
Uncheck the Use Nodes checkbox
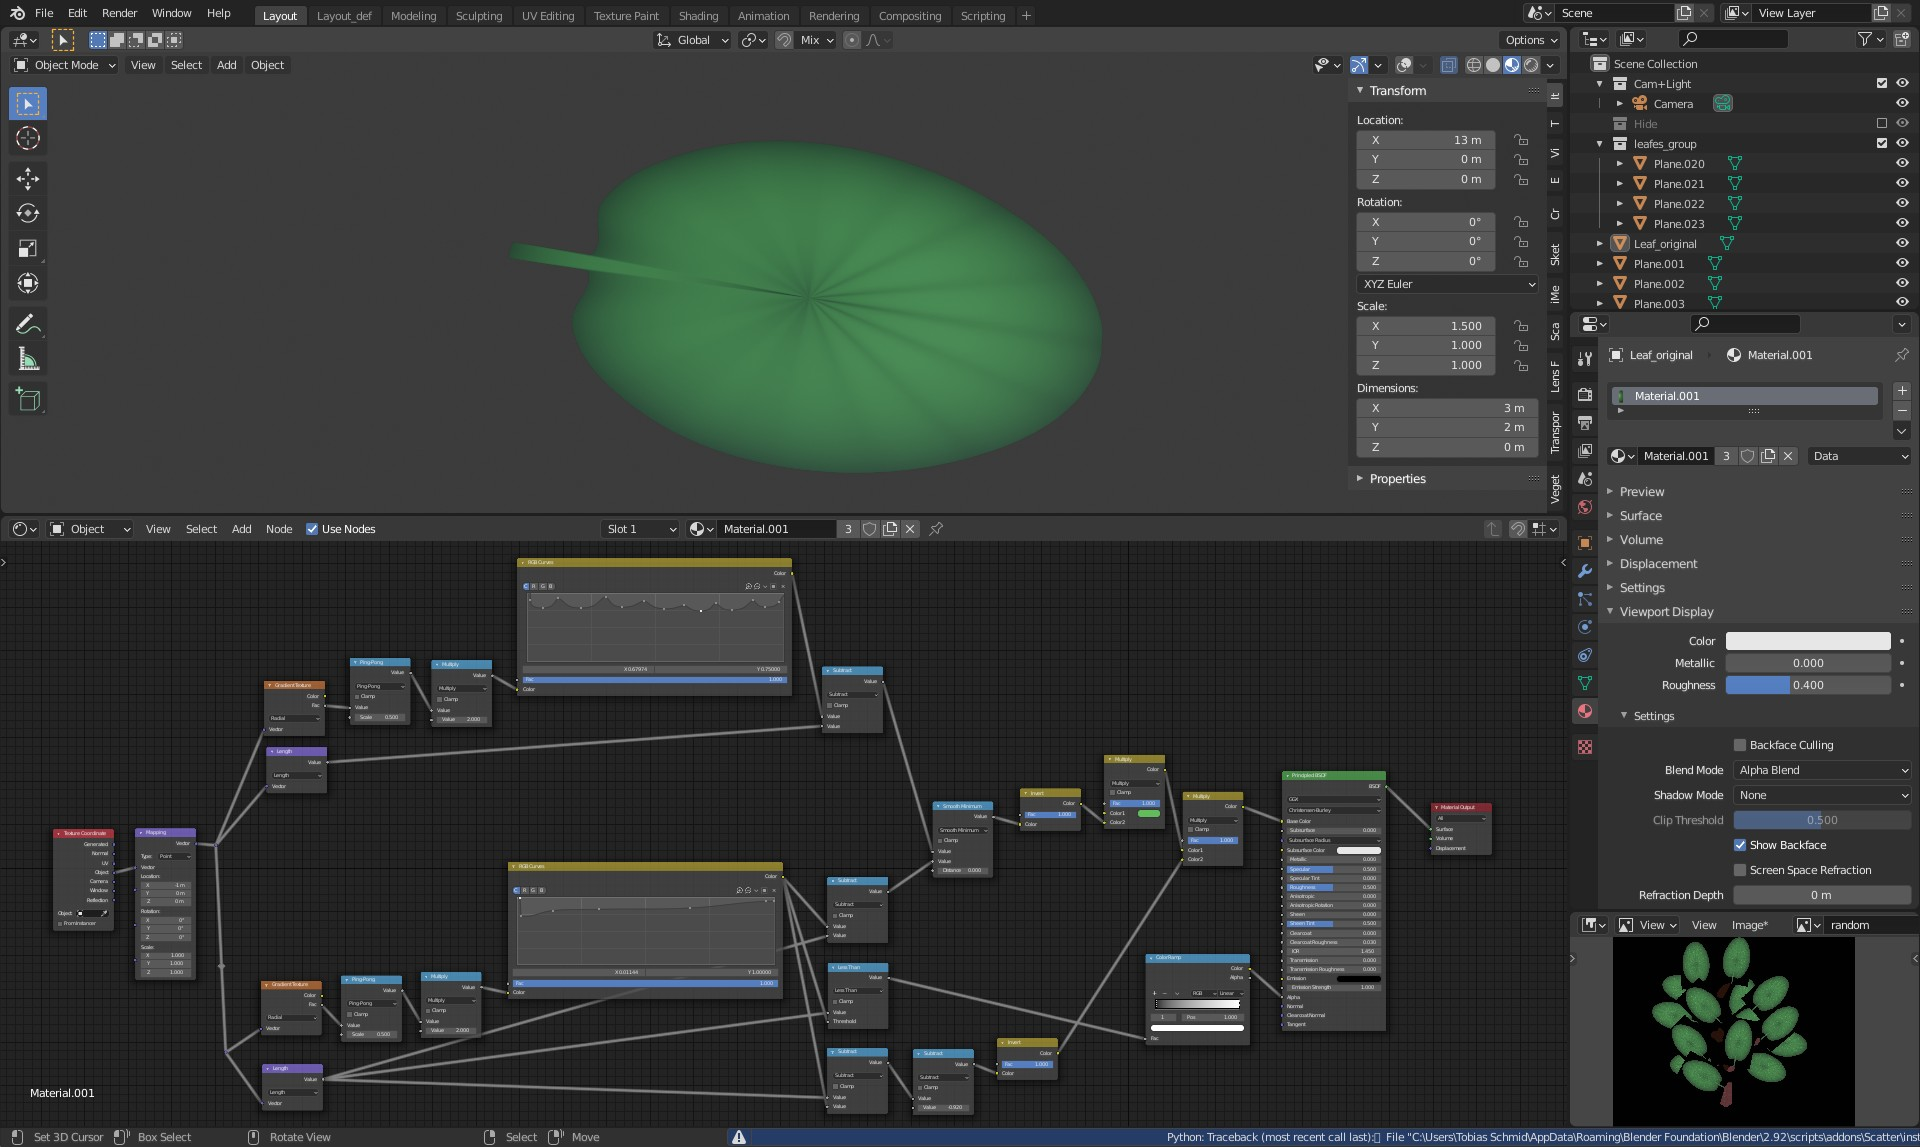[312, 529]
